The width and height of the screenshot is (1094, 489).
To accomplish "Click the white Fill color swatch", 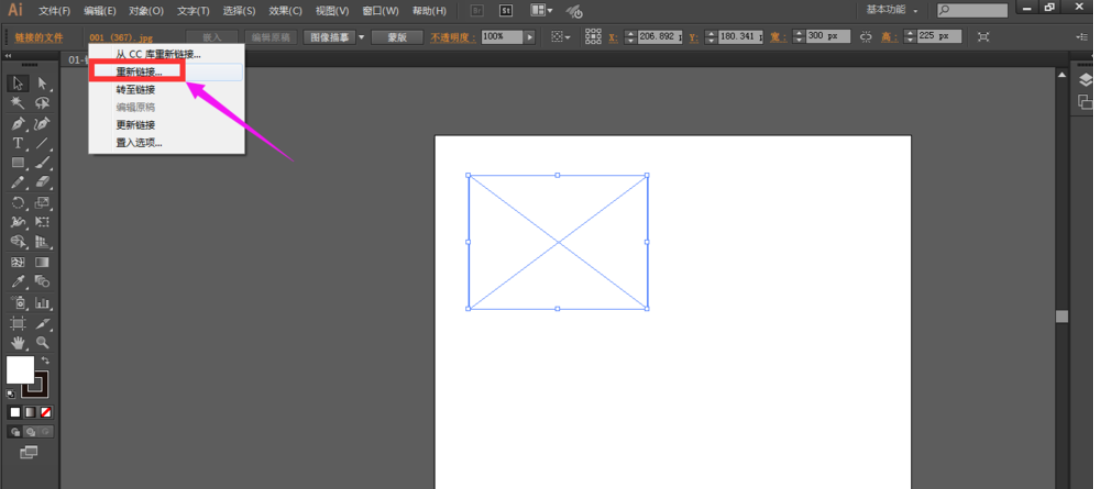I will pyautogui.click(x=20, y=369).
